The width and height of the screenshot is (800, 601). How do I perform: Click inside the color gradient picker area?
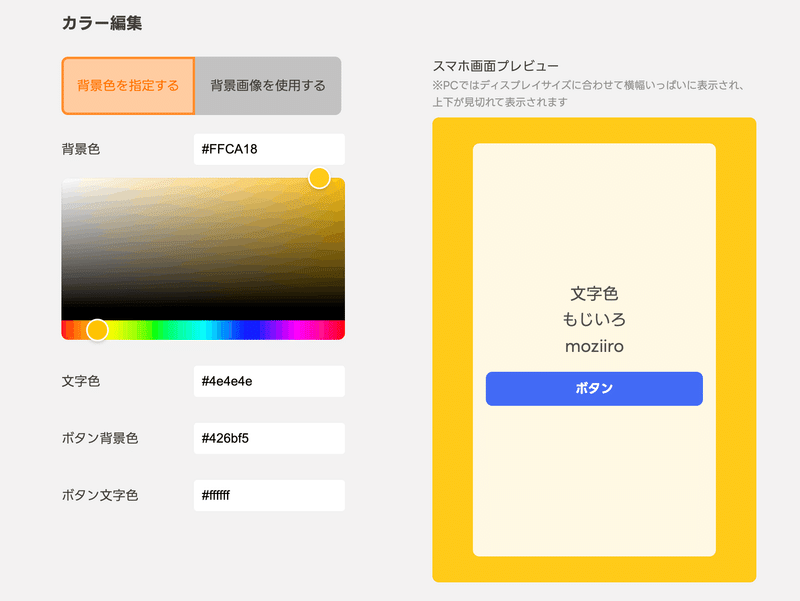203,249
